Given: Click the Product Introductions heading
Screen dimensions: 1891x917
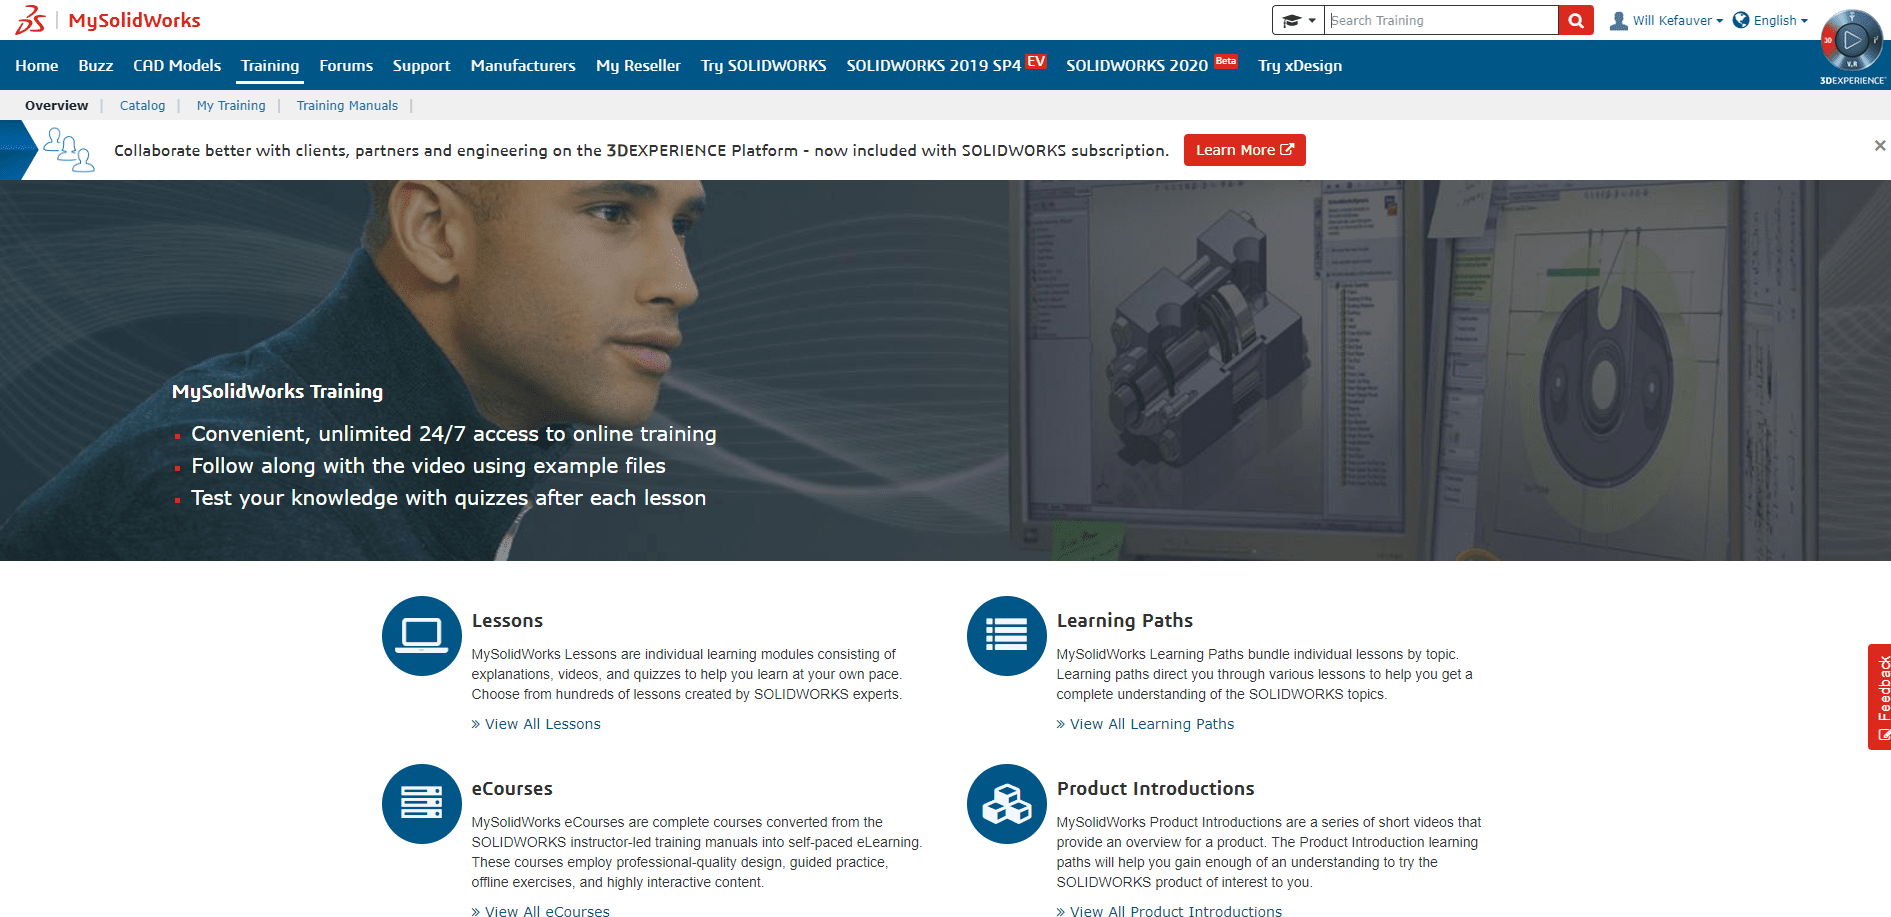Looking at the screenshot, I should click(1155, 788).
